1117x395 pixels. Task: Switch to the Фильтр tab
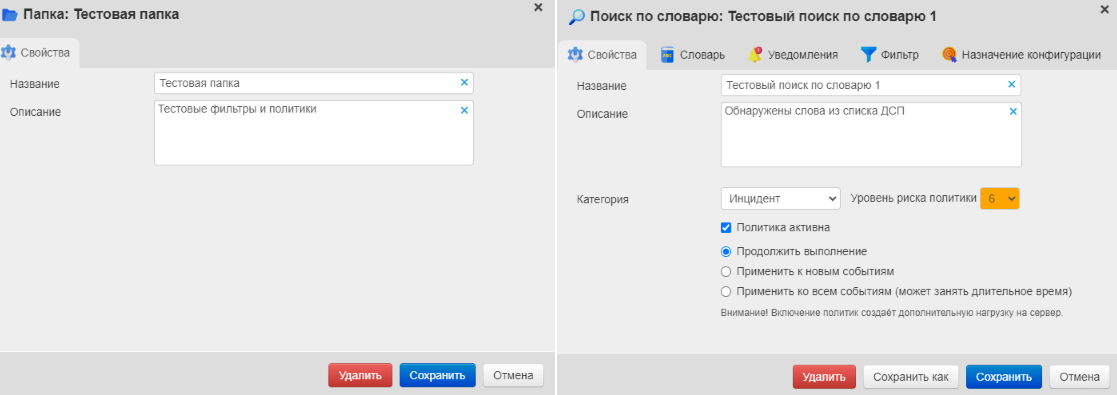click(890, 55)
